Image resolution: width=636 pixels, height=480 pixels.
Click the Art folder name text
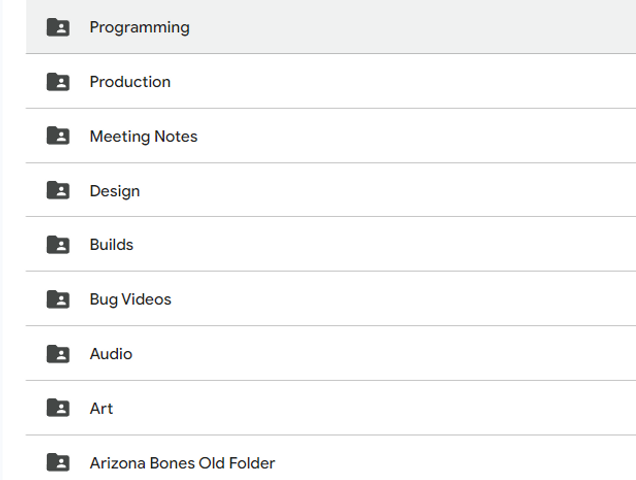tap(101, 408)
